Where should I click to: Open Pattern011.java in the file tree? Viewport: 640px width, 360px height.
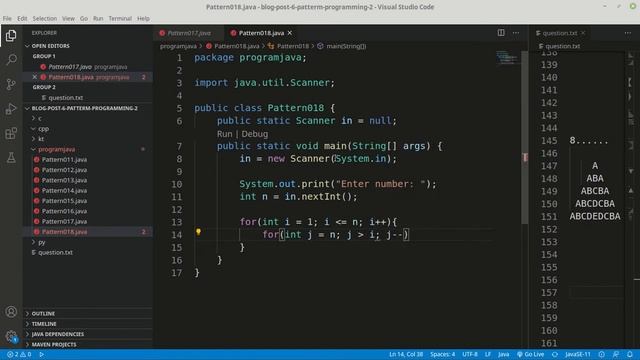coord(64,160)
